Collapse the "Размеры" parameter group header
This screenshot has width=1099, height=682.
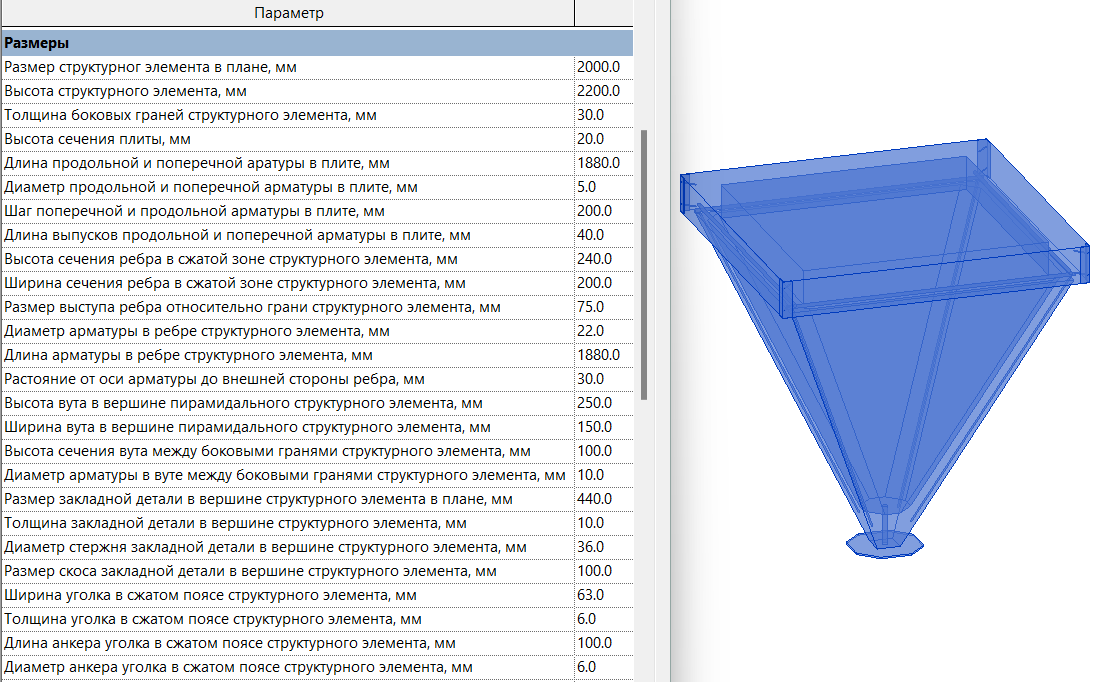point(35,43)
